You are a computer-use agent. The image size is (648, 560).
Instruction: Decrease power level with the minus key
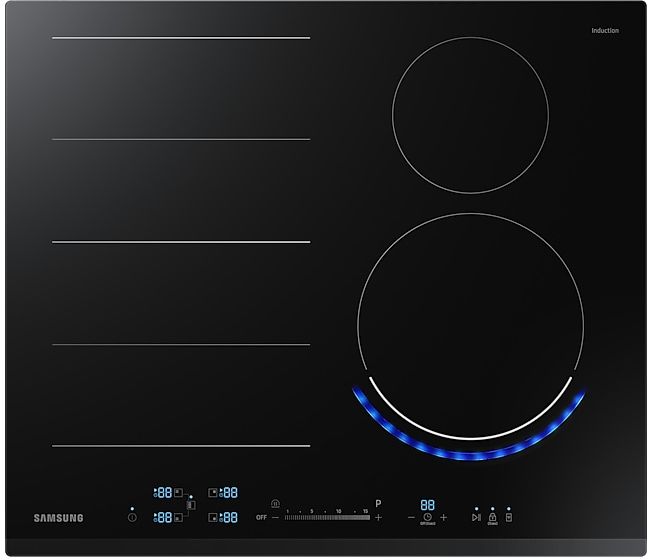(x=276, y=517)
